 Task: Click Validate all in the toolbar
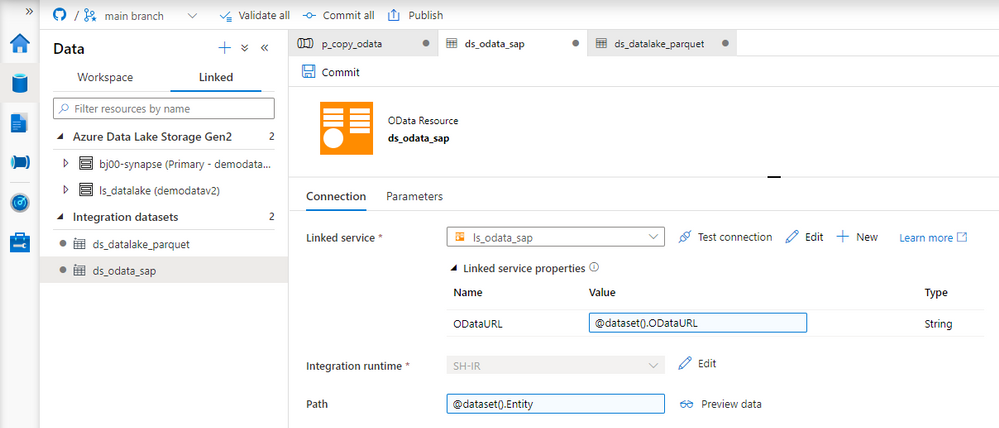pyautogui.click(x=254, y=15)
